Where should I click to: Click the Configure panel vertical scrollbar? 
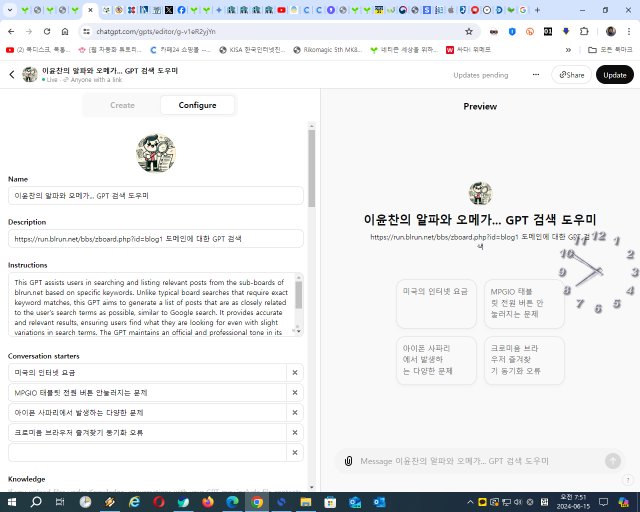point(312,168)
